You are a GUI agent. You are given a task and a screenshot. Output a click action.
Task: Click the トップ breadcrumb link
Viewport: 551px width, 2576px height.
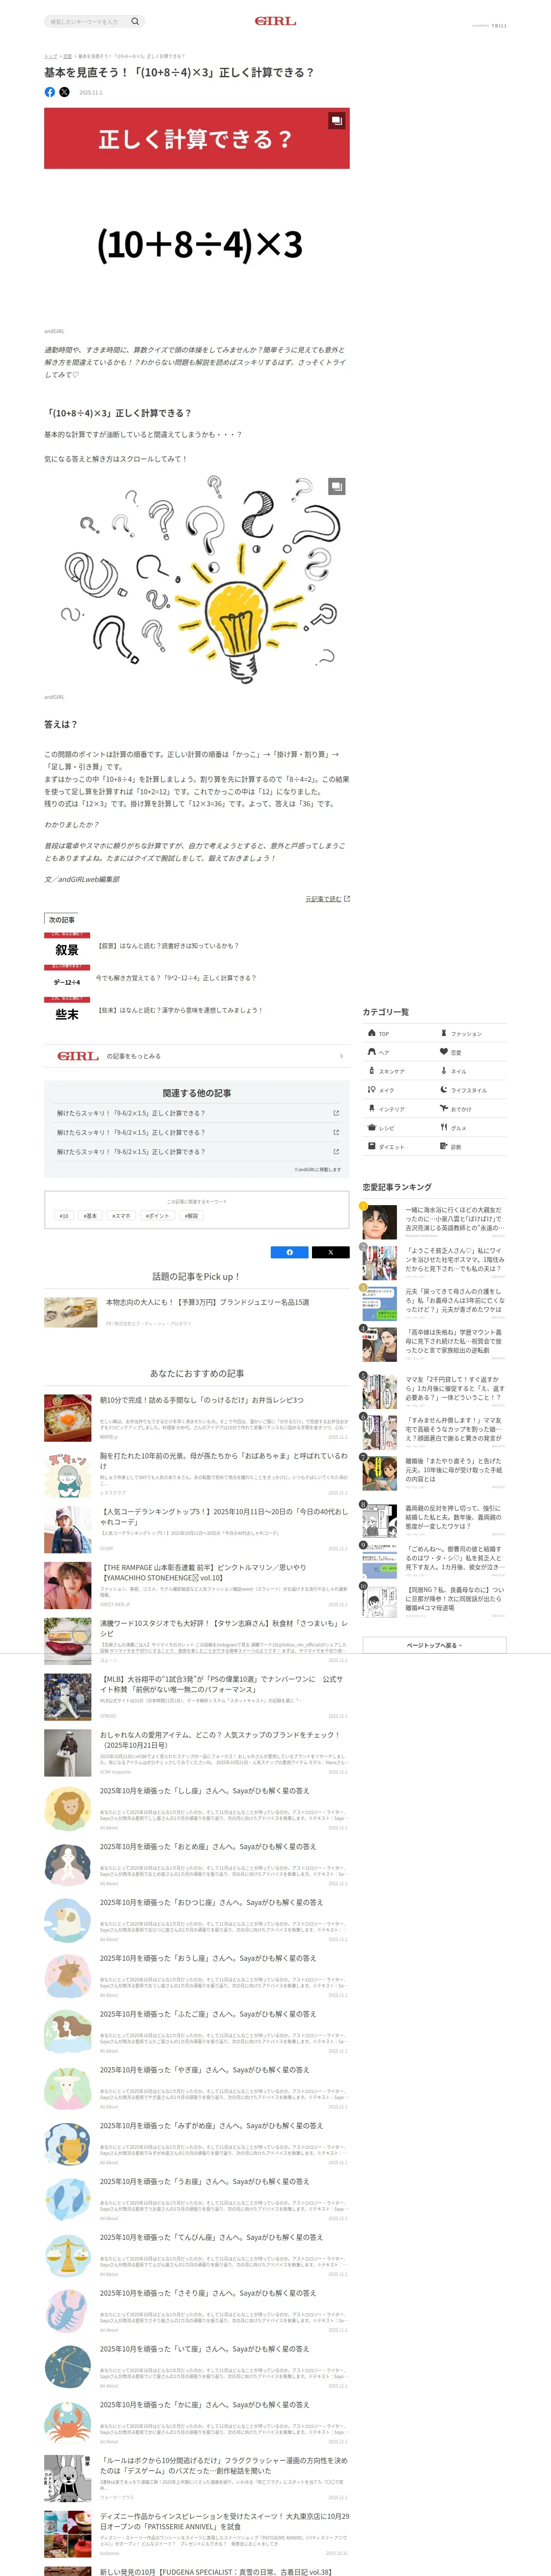tap(50, 56)
